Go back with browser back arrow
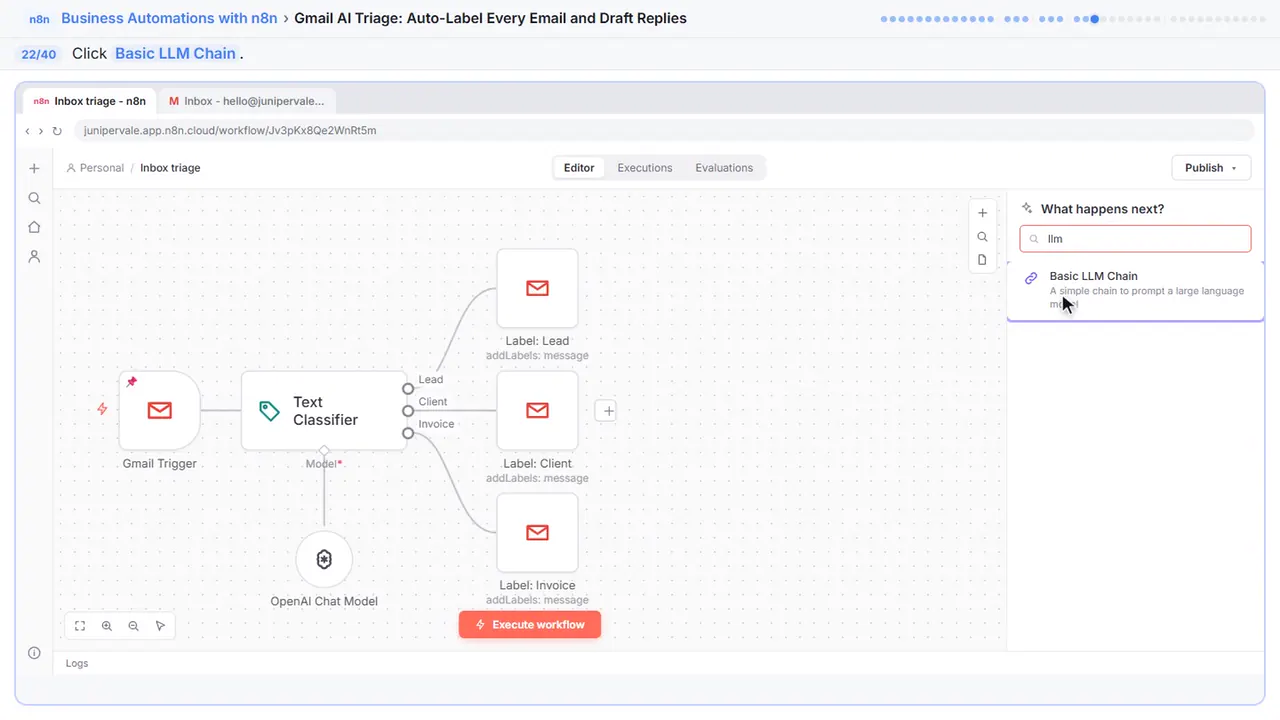Viewport: 1280px width, 720px height. point(27,131)
